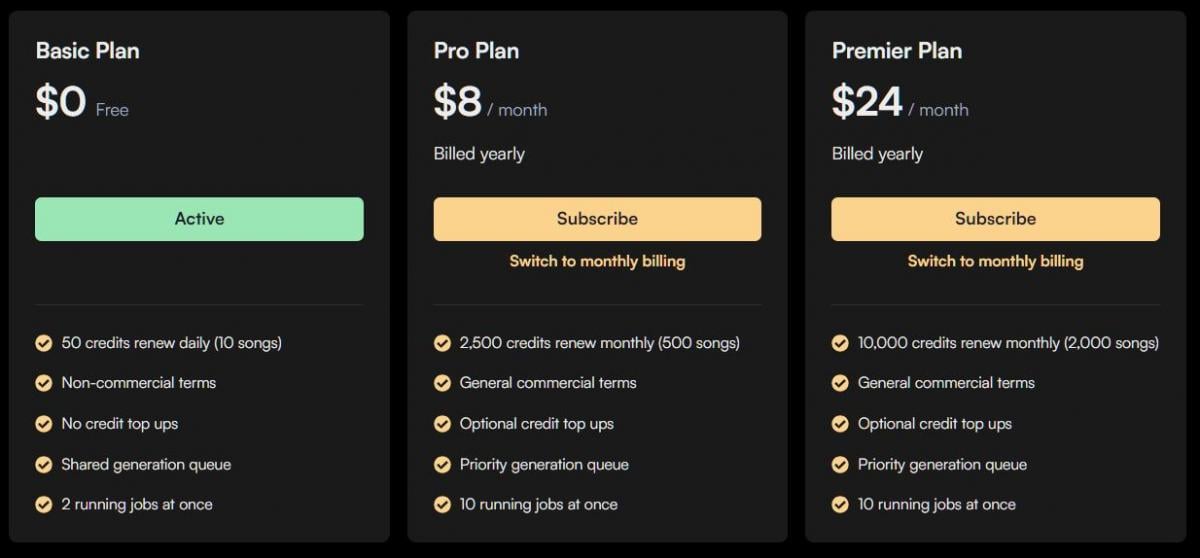Click checkmark icon beside 50 credits renew daily

point(44,343)
